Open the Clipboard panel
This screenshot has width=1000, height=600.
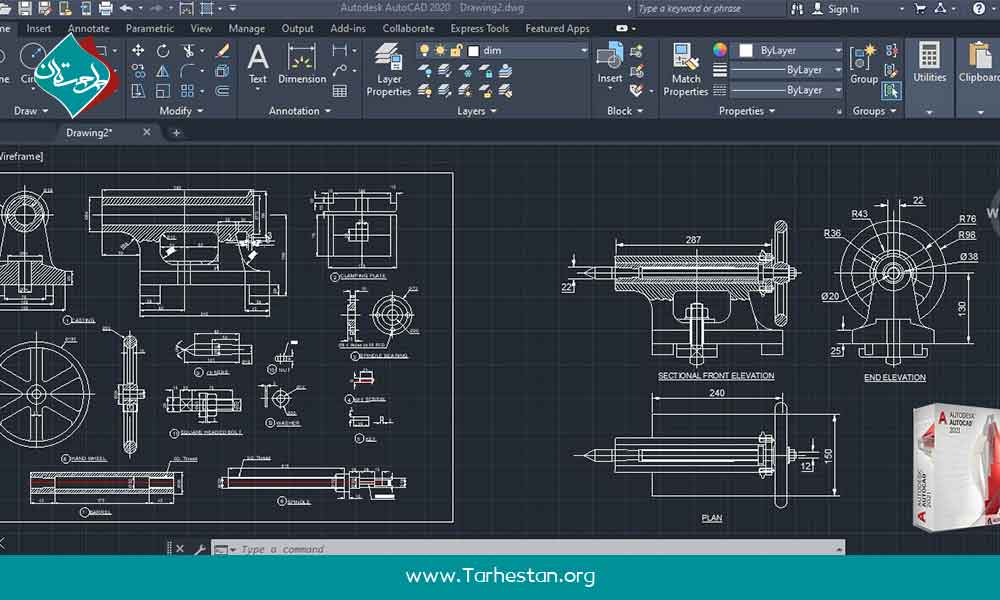[979, 62]
